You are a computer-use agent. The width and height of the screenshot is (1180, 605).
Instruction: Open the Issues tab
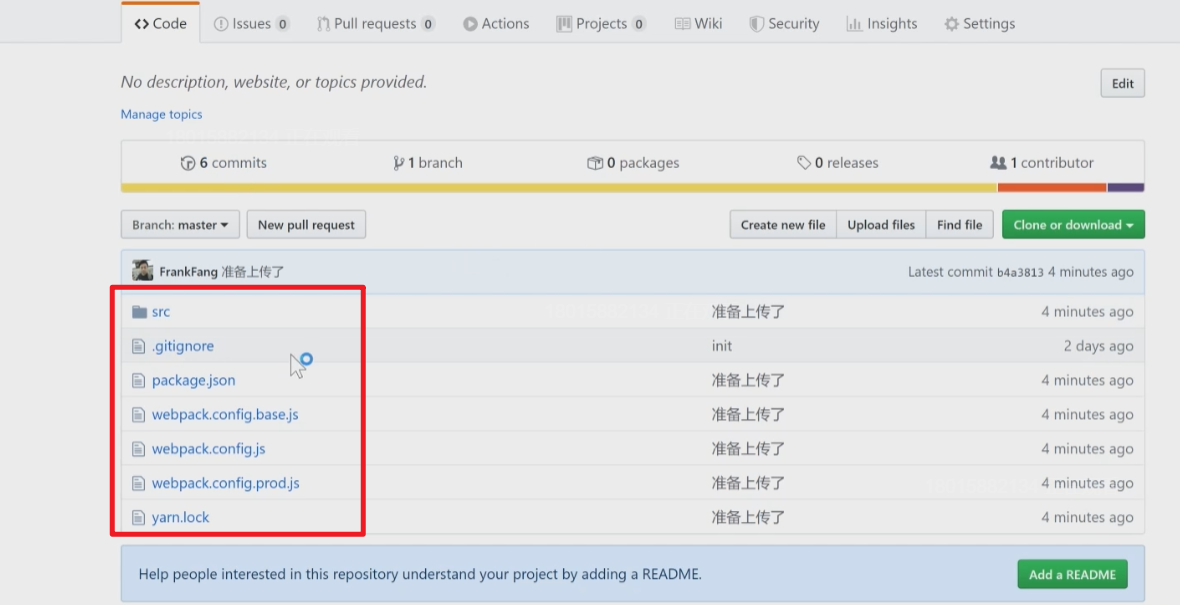coord(251,23)
